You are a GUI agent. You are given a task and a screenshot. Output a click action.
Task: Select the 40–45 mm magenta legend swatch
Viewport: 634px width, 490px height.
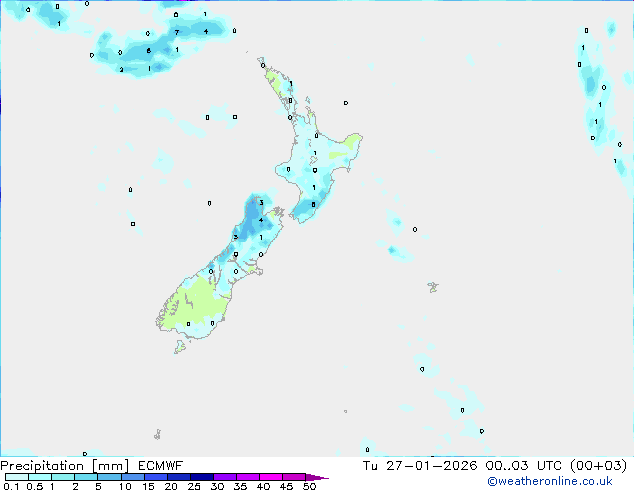click(x=271, y=477)
